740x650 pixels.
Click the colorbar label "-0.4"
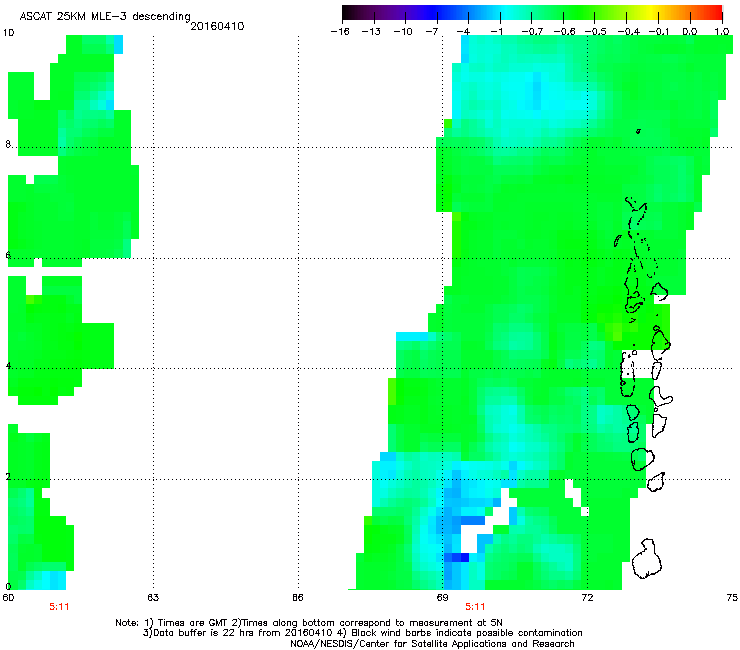[x=628, y=32]
